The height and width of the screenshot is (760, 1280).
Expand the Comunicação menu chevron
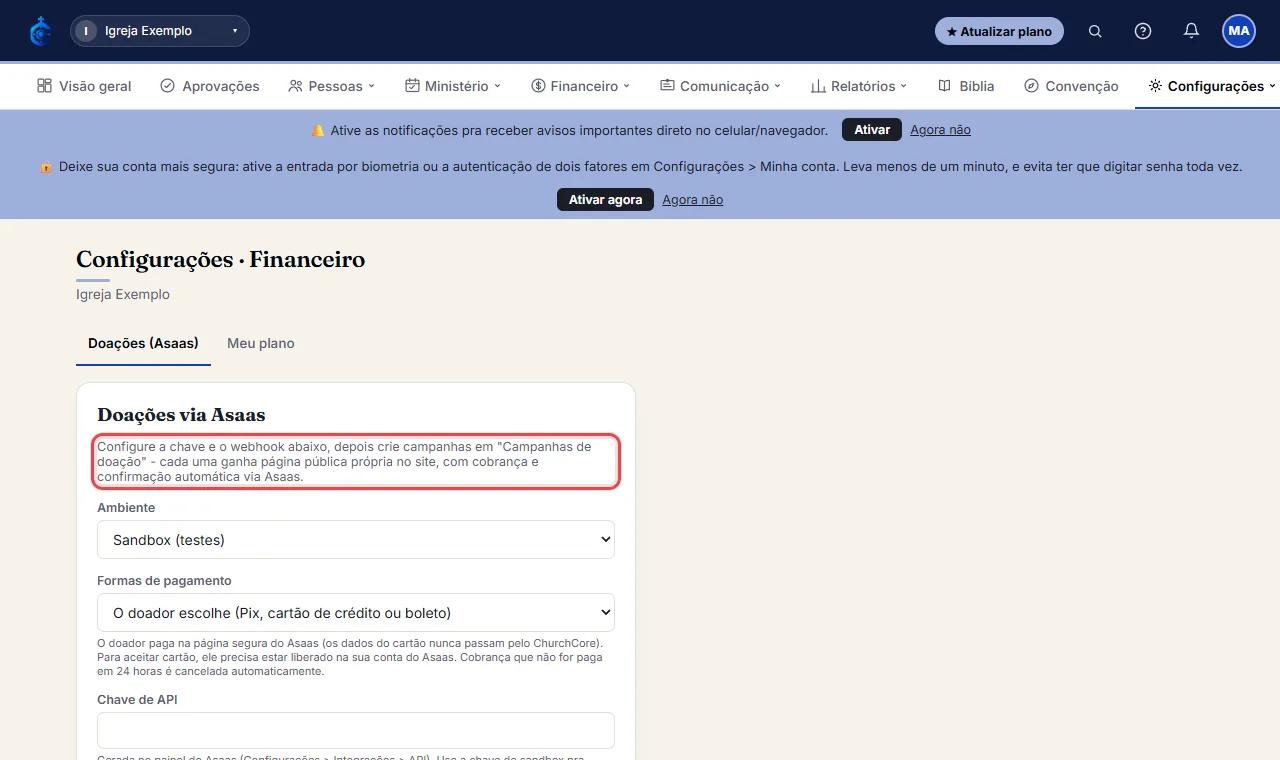(x=778, y=86)
